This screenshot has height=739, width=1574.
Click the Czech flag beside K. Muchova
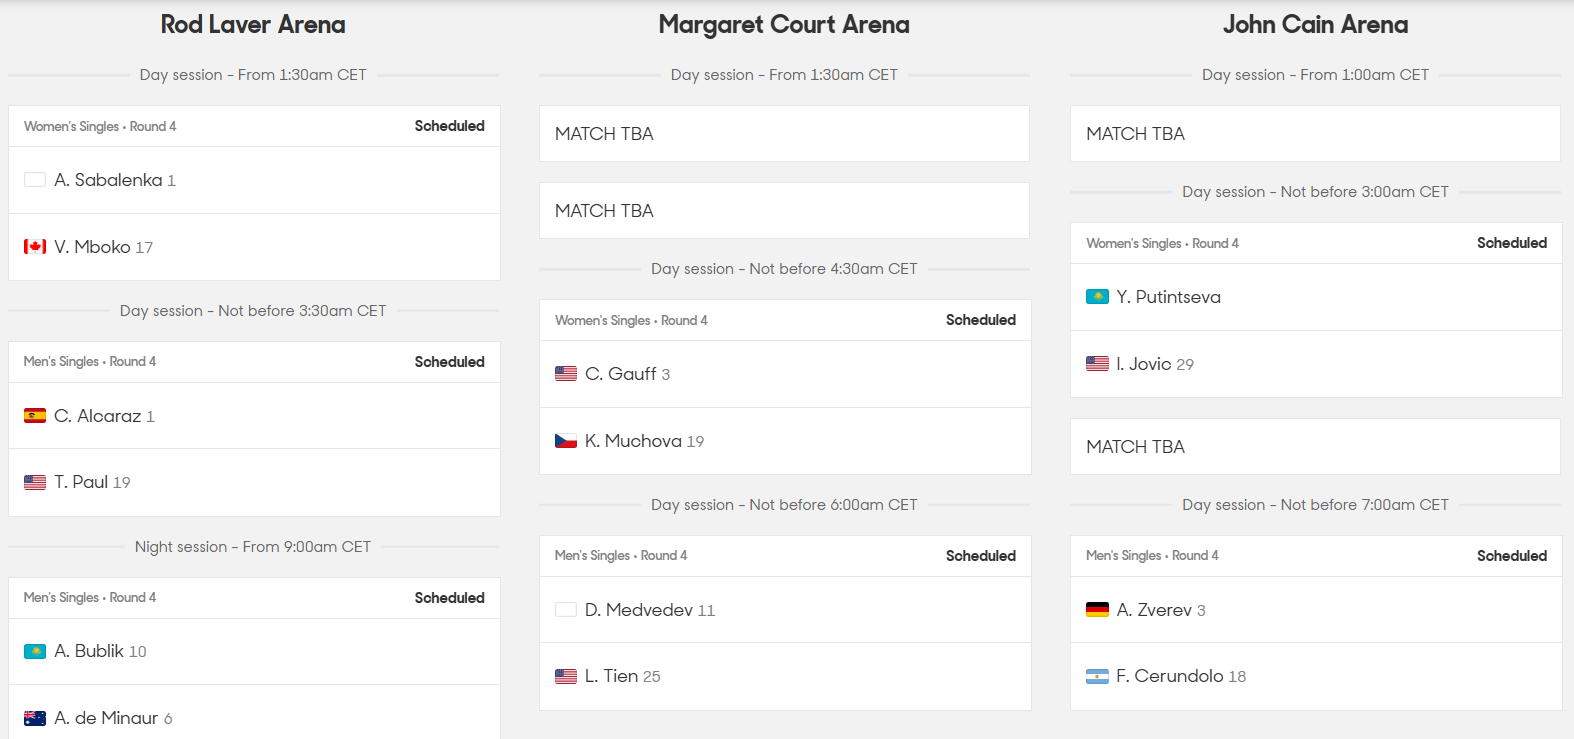(x=565, y=440)
